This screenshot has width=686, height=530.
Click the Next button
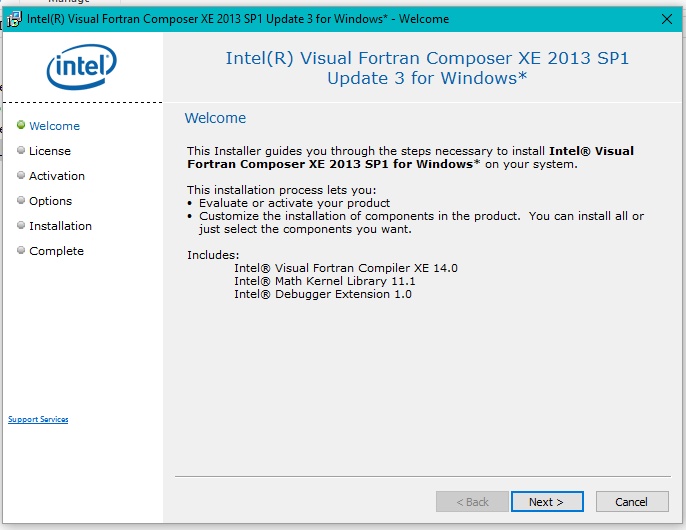click(x=547, y=502)
